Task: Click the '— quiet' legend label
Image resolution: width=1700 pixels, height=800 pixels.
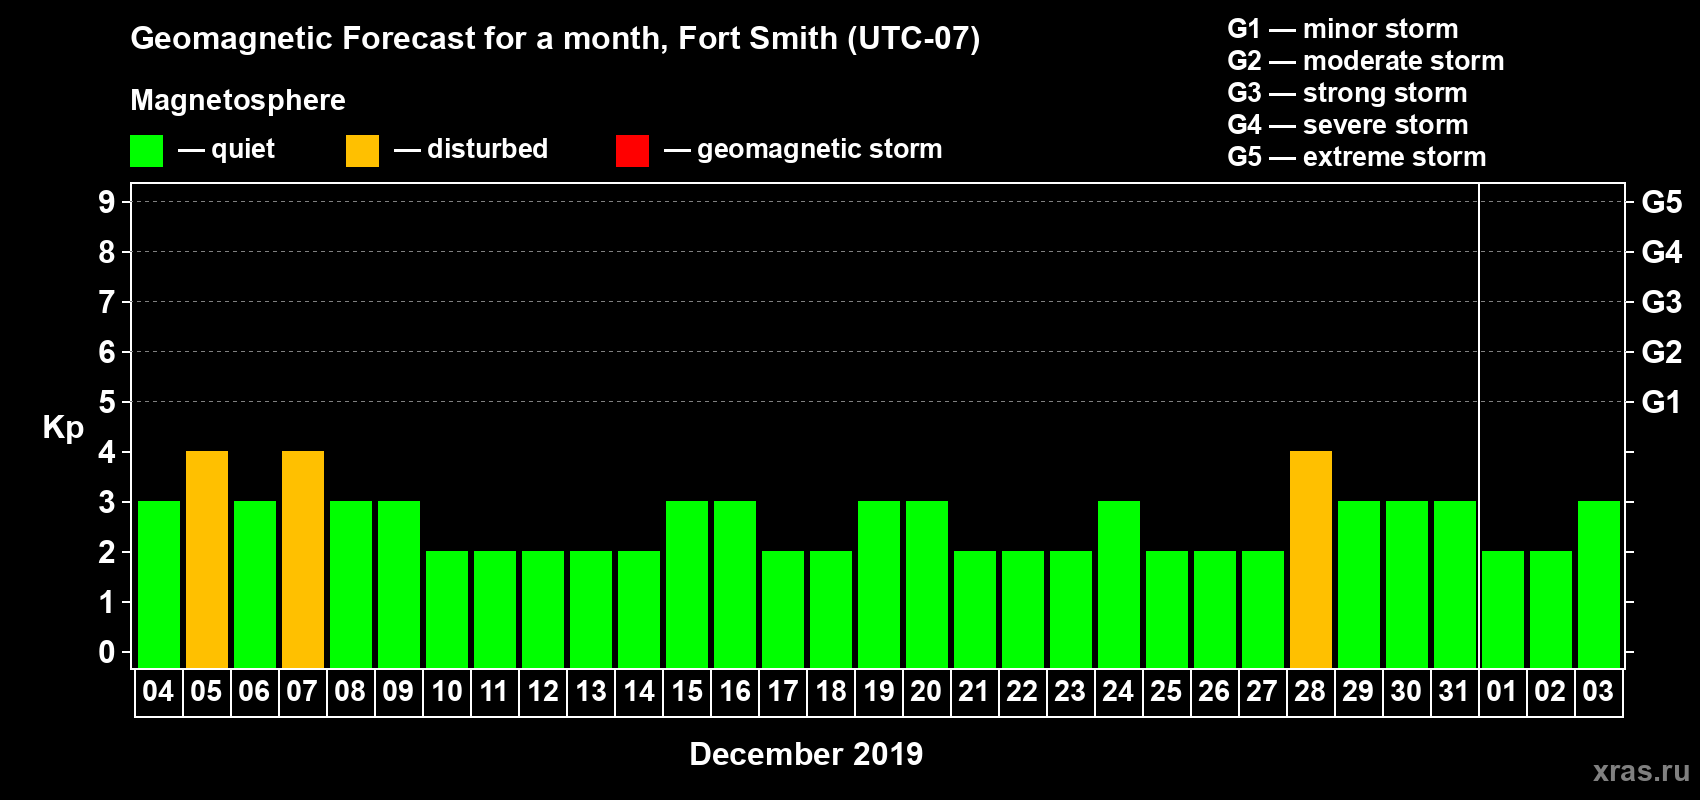Action: pos(226,149)
